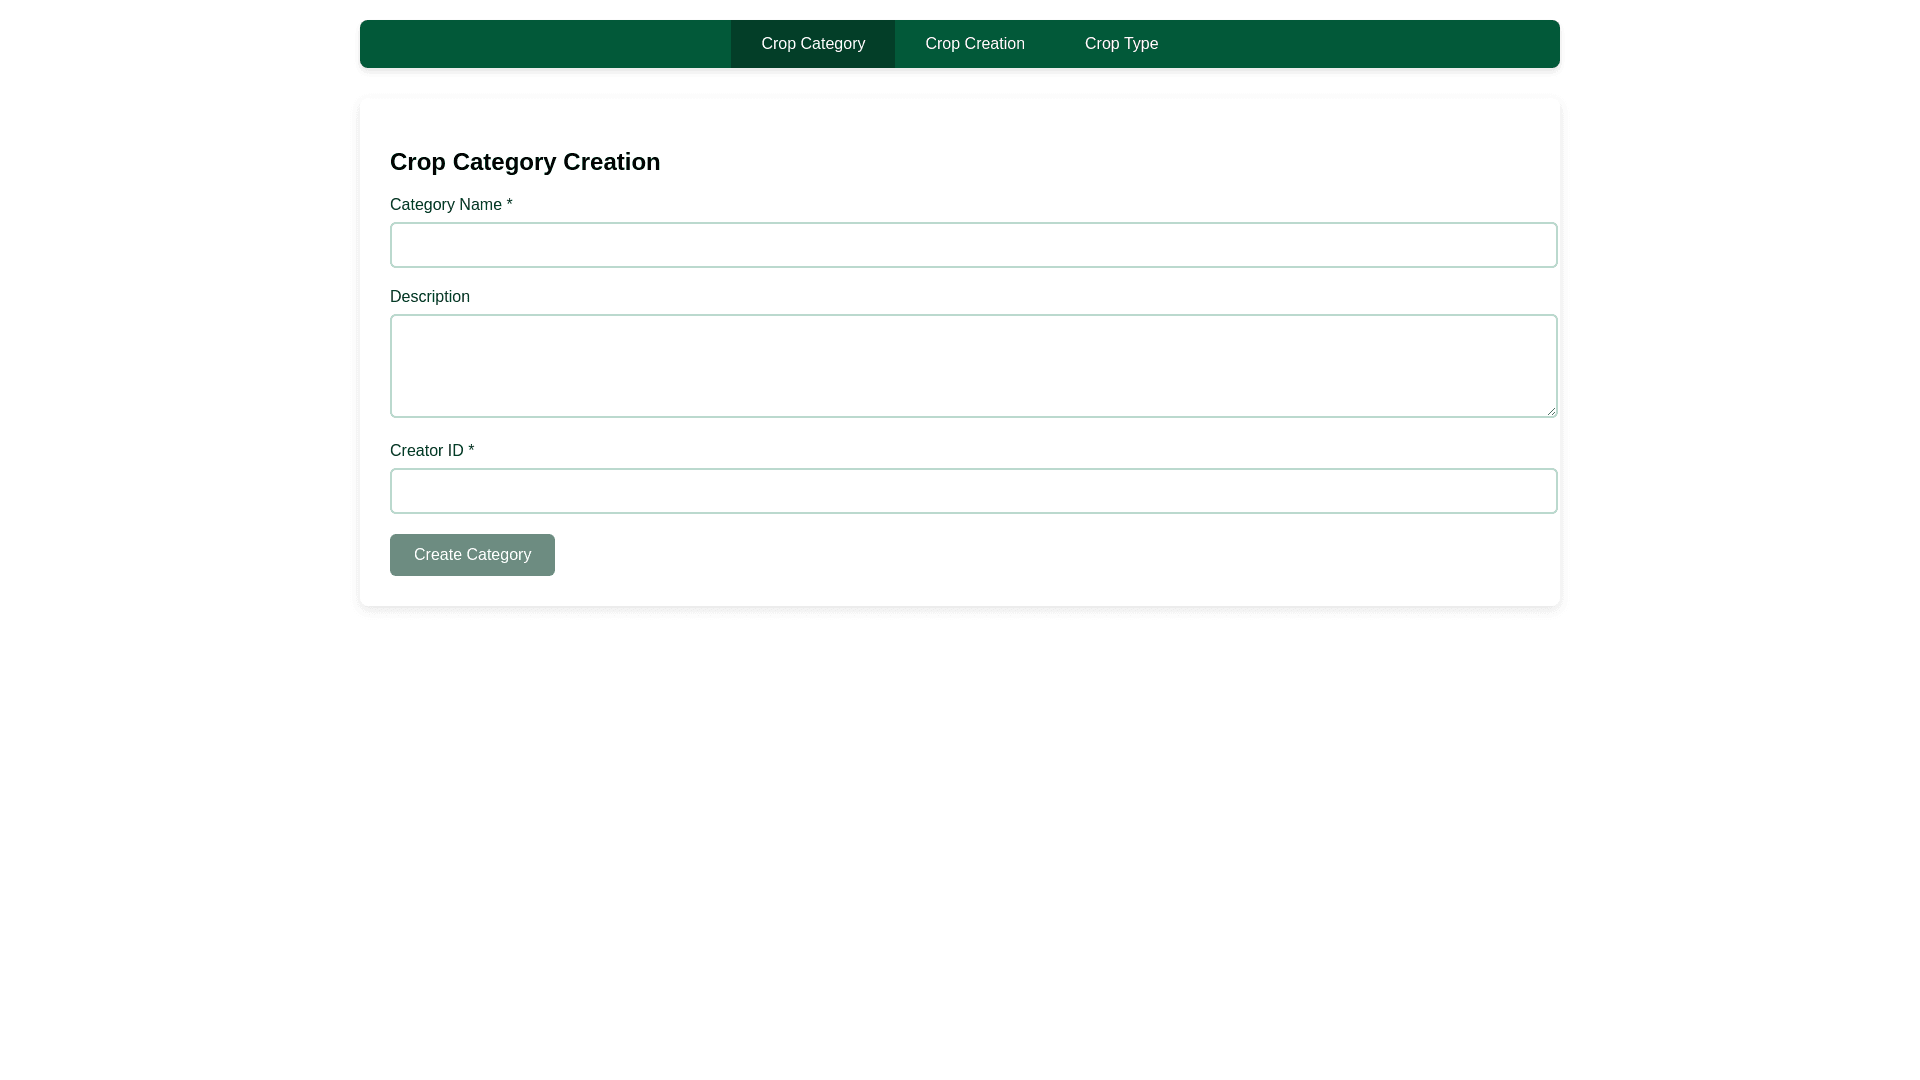Focus the Creator ID input field
The width and height of the screenshot is (1920, 1080).
pyautogui.click(x=972, y=491)
